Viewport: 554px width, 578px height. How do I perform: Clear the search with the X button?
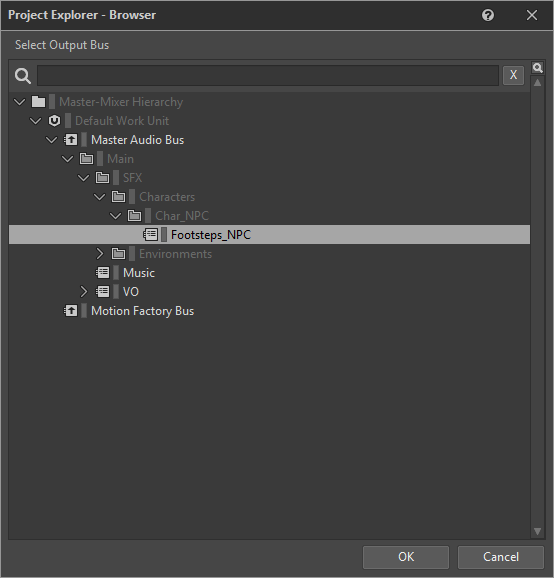(513, 75)
